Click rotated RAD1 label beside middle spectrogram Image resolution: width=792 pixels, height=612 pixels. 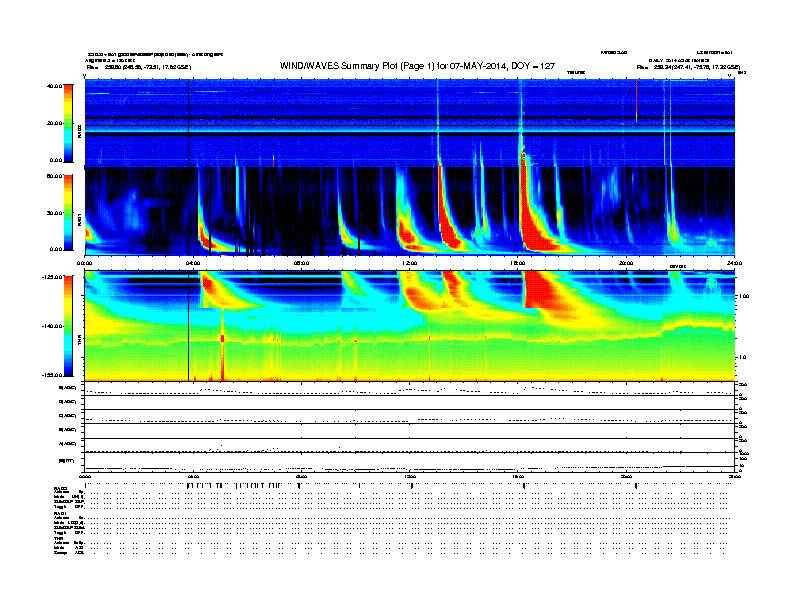[79, 219]
